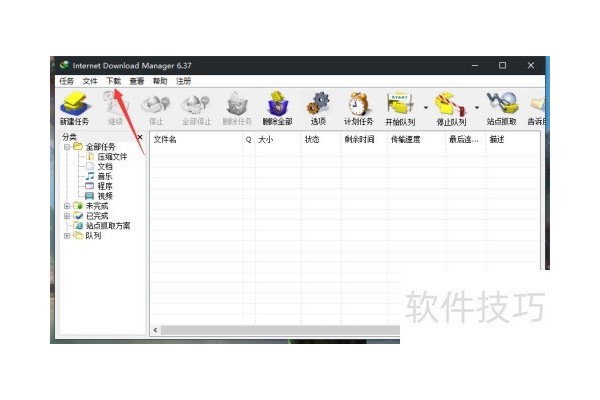600x400 pixels.
Task: Select 未完成 folder
Action: 91,206
